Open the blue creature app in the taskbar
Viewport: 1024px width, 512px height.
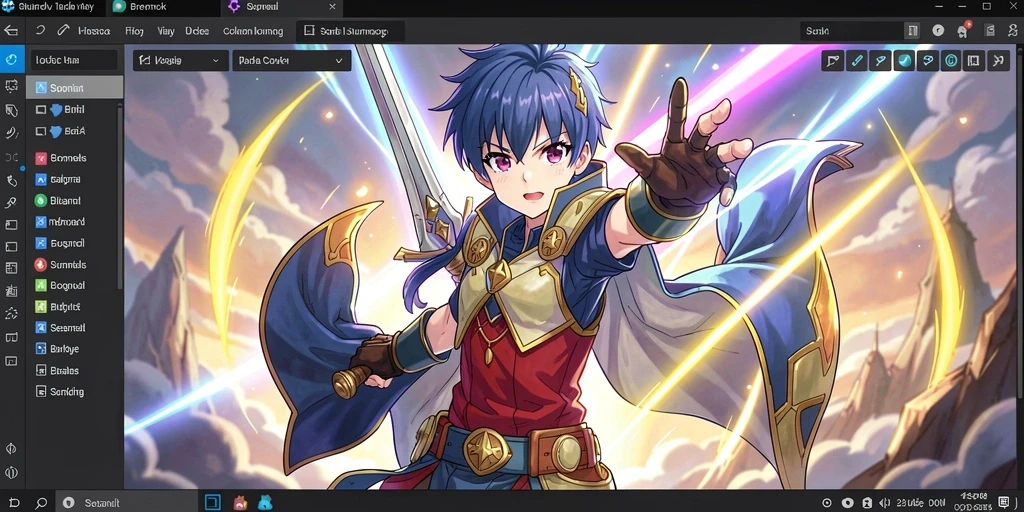point(264,502)
